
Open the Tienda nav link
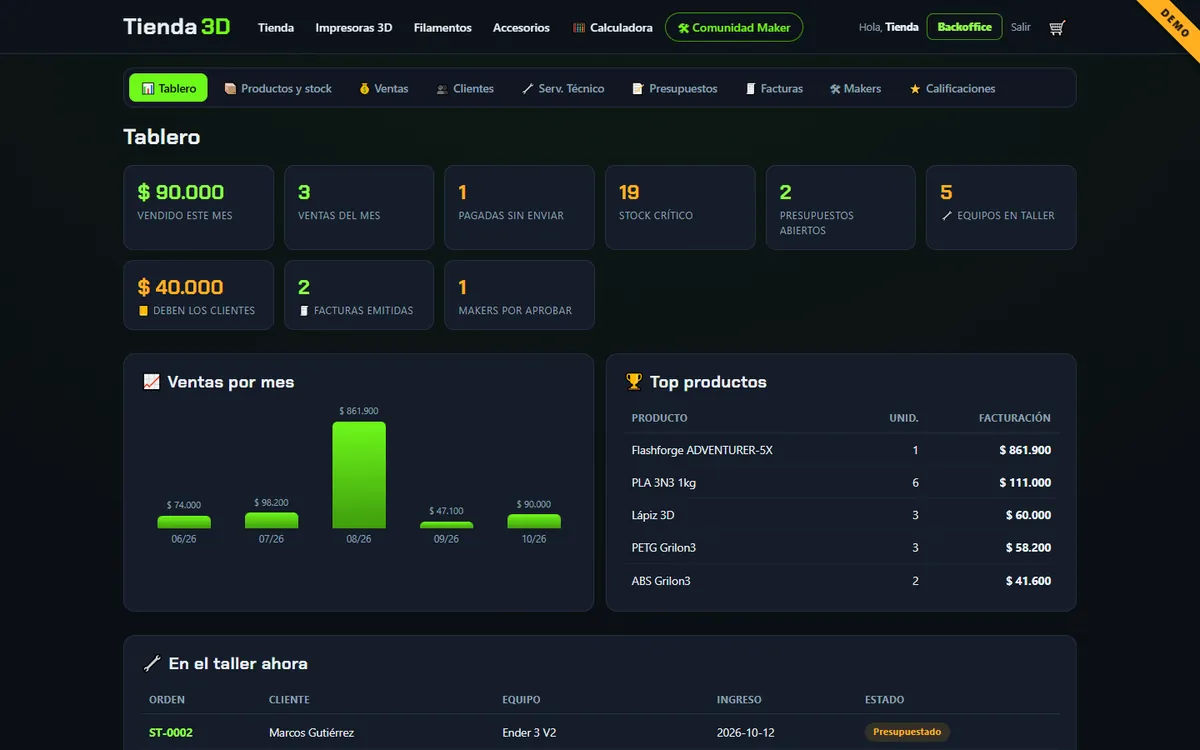pos(276,28)
